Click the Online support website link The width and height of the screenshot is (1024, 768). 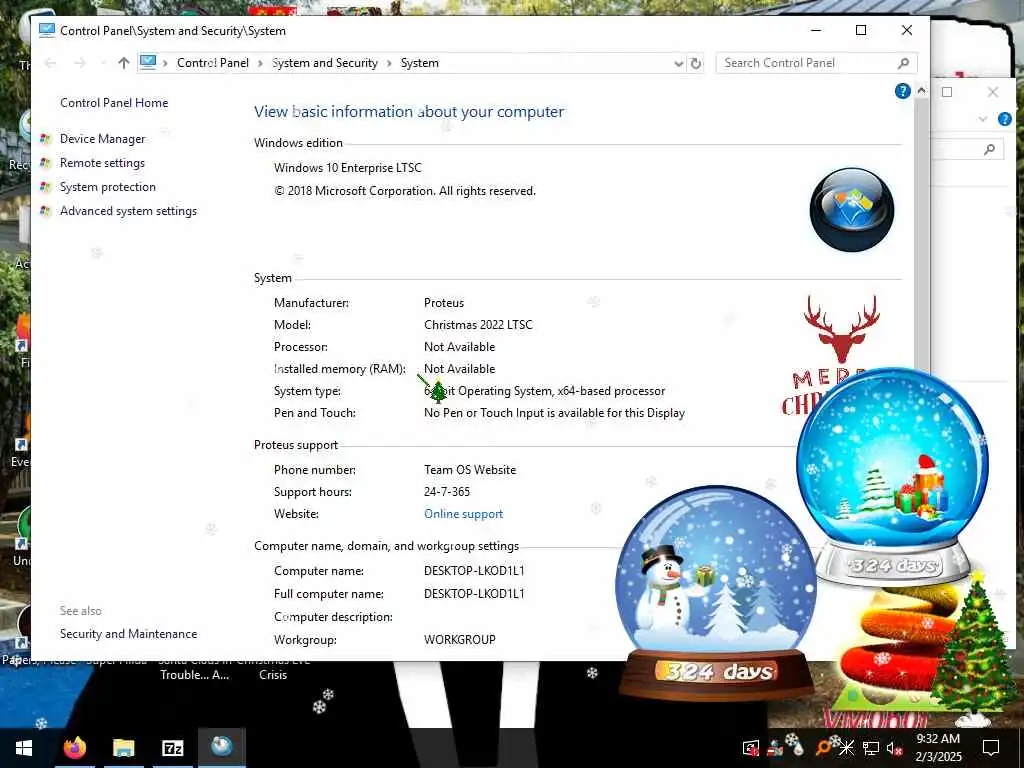pos(464,514)
